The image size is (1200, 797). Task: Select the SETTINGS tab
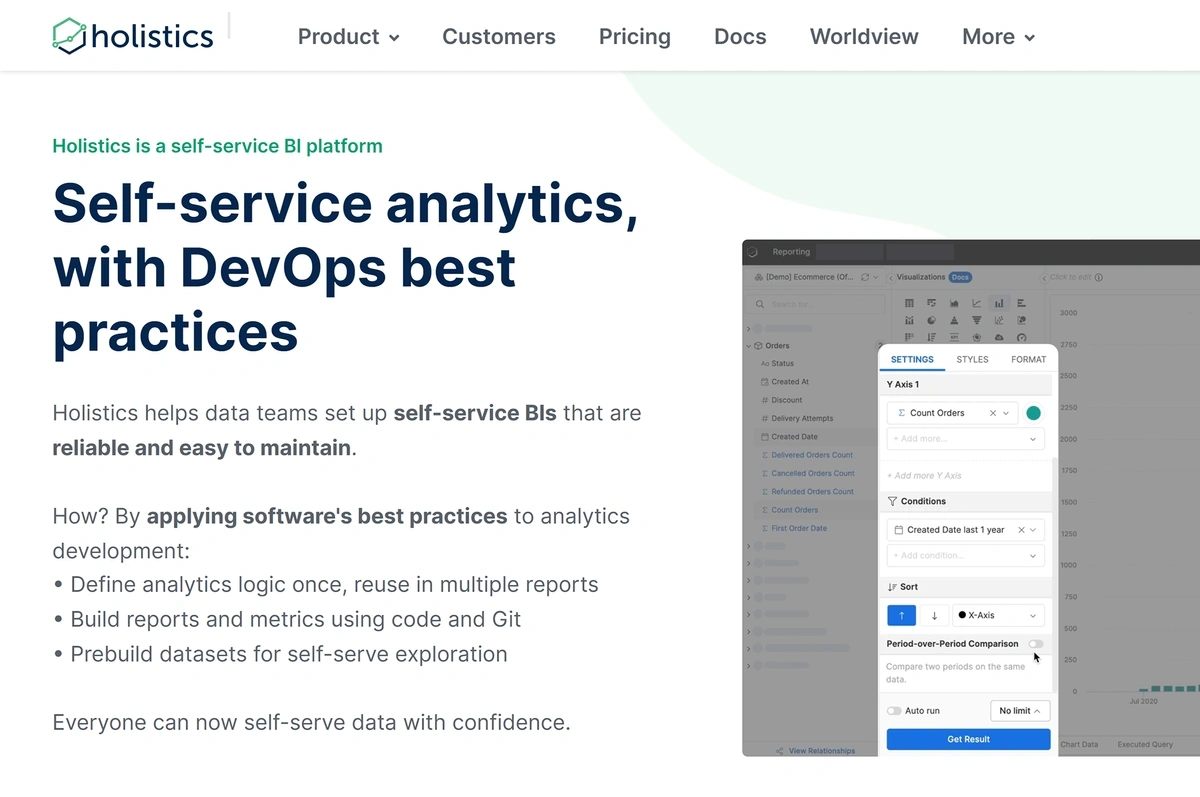912,359
